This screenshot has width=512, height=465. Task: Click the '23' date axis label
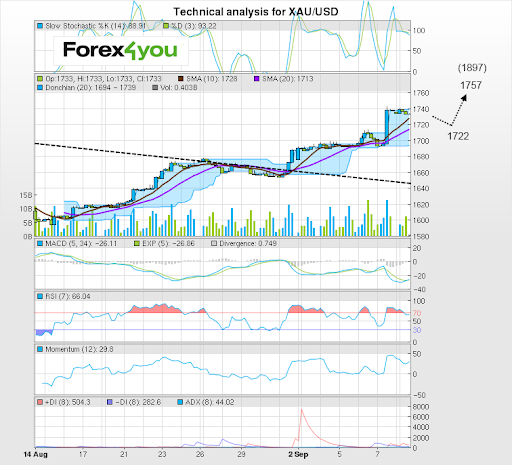[162, 454]
